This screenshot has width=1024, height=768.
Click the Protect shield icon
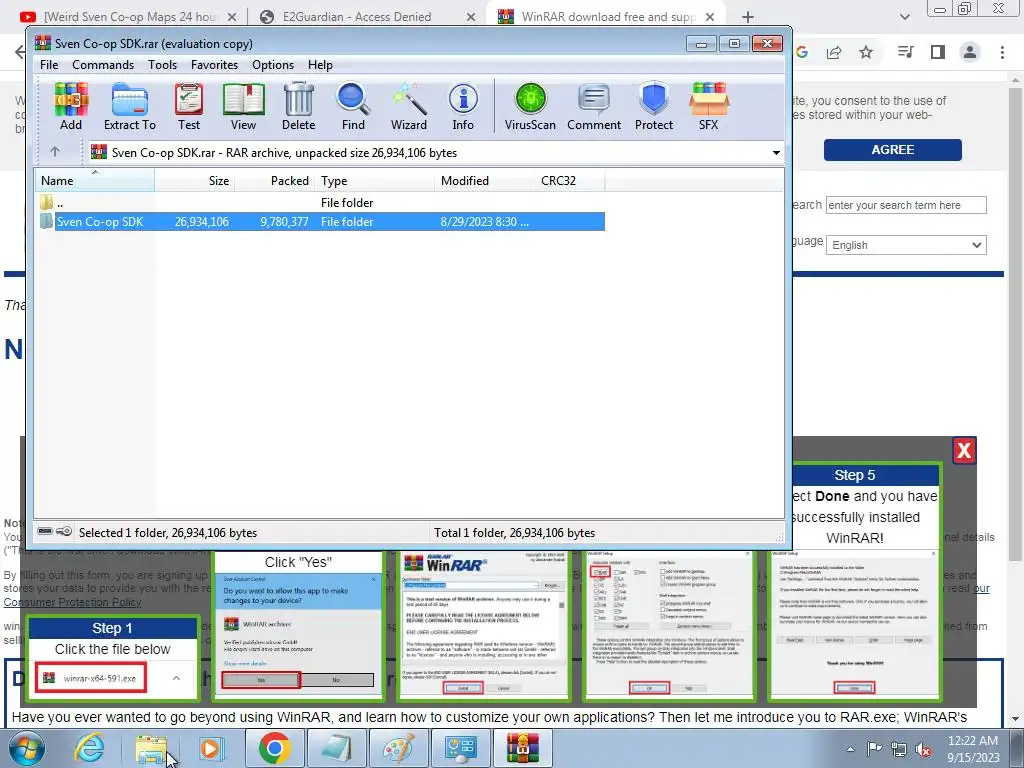coord(654,106)
